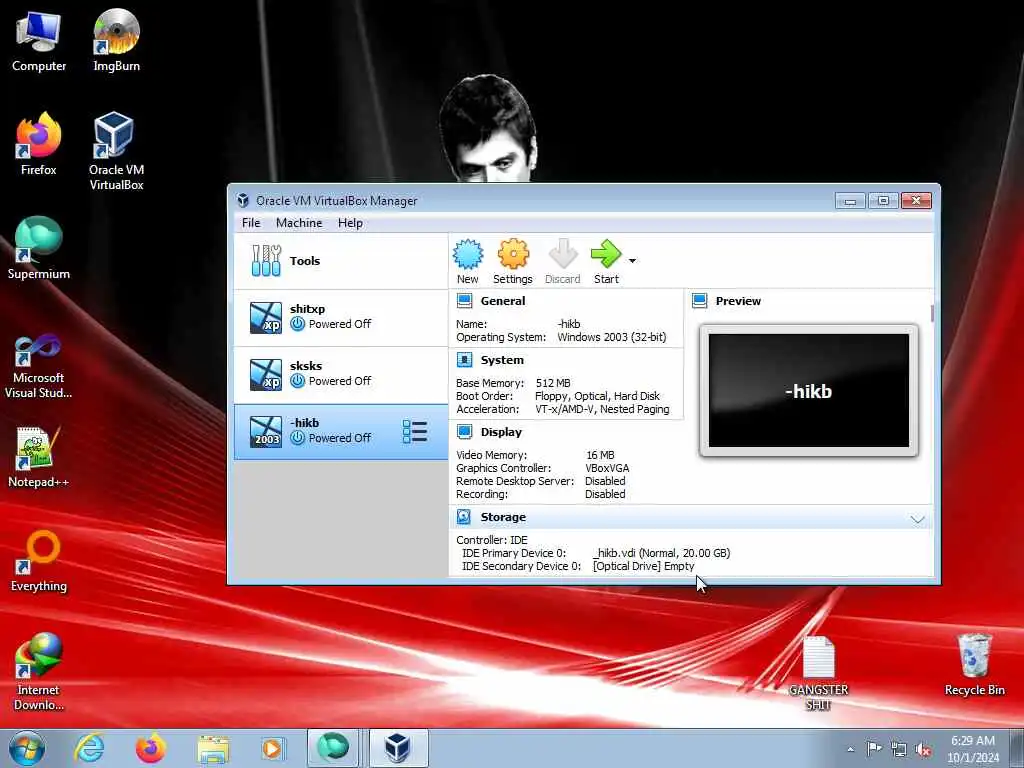Open the Firefox desktop shortcut
This screenshot has width=1024, height=768.
[39, 144]
